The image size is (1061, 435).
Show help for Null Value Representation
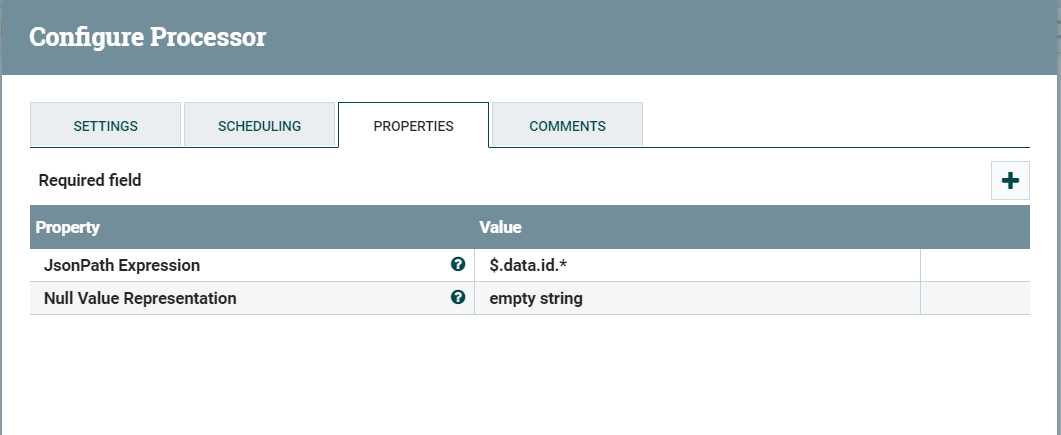tap(458, 298)
